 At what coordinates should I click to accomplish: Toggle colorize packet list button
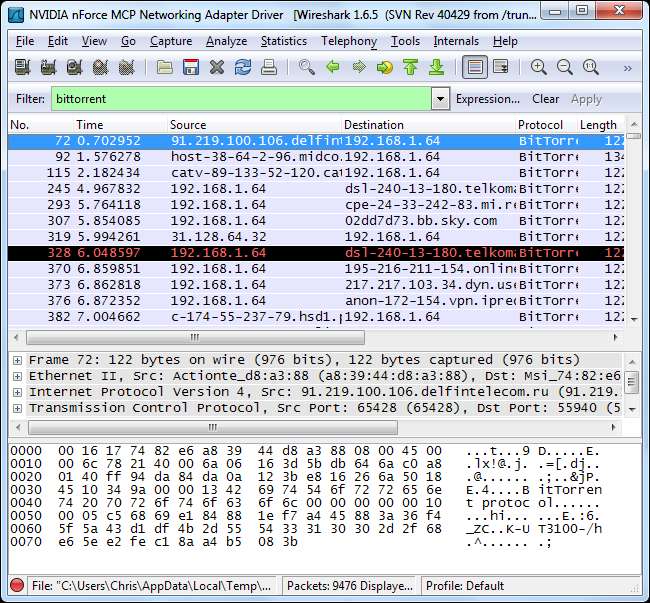(x=475, y=67)
